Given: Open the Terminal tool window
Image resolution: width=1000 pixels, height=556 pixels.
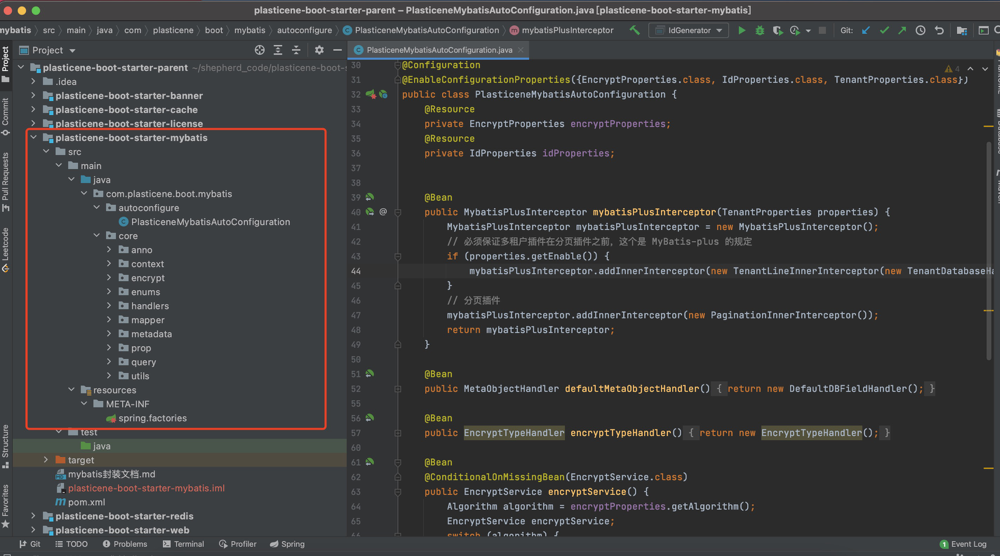Looking at the screenshot, I should tap(184, 544).
